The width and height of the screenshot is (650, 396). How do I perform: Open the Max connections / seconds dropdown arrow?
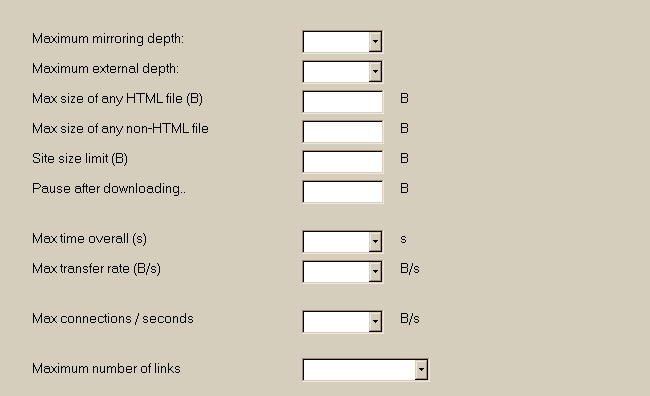coord(375,322)
